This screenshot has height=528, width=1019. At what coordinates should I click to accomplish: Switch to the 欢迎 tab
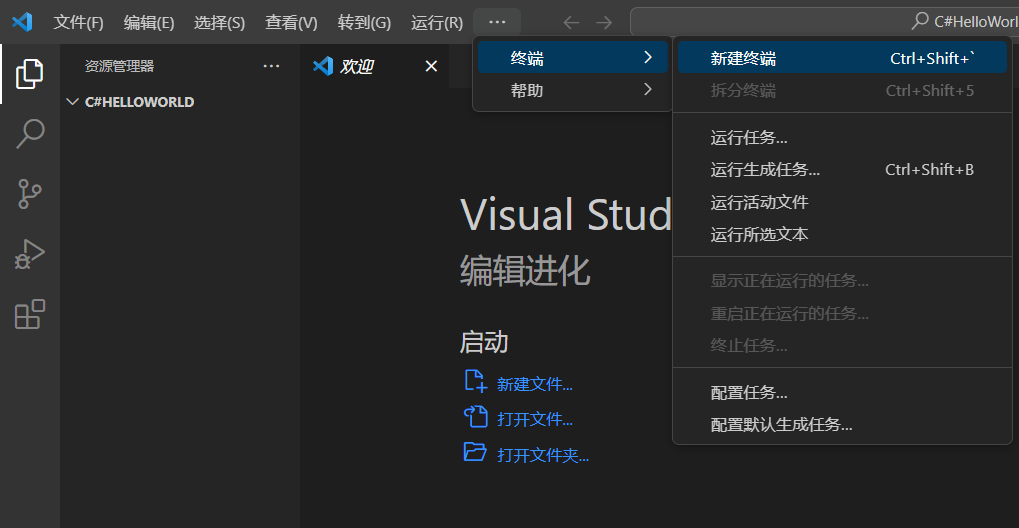coord(374,66)
